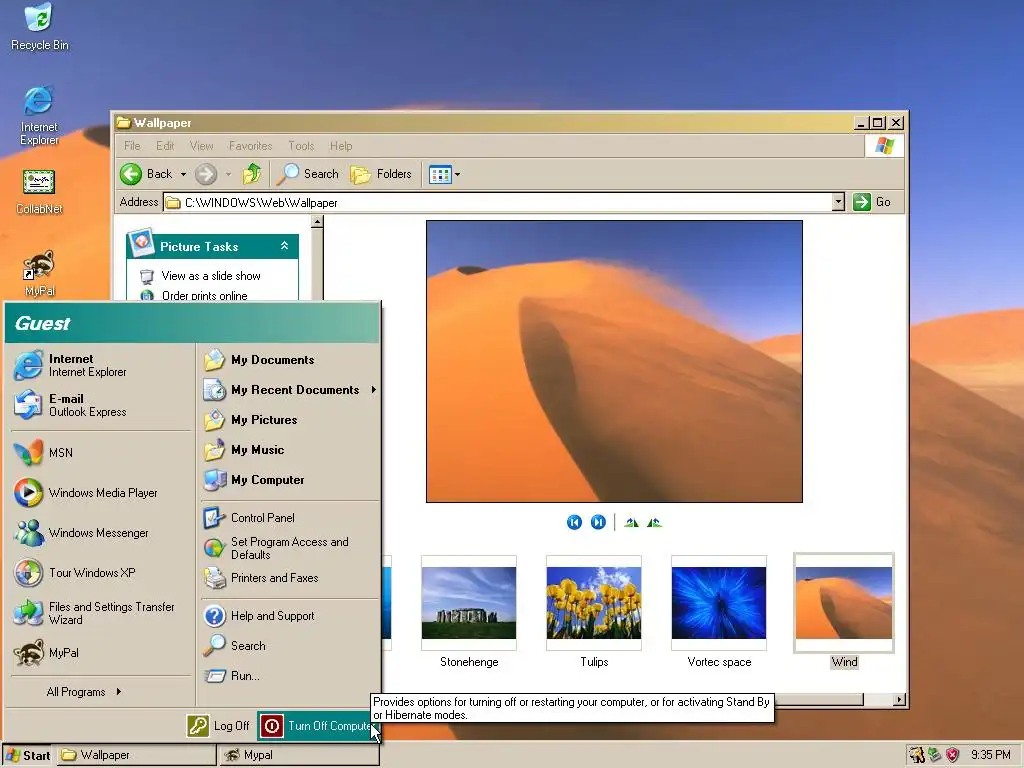Click the Log Off button
This screenshot has width=1024, height=768.
[218, 726]
